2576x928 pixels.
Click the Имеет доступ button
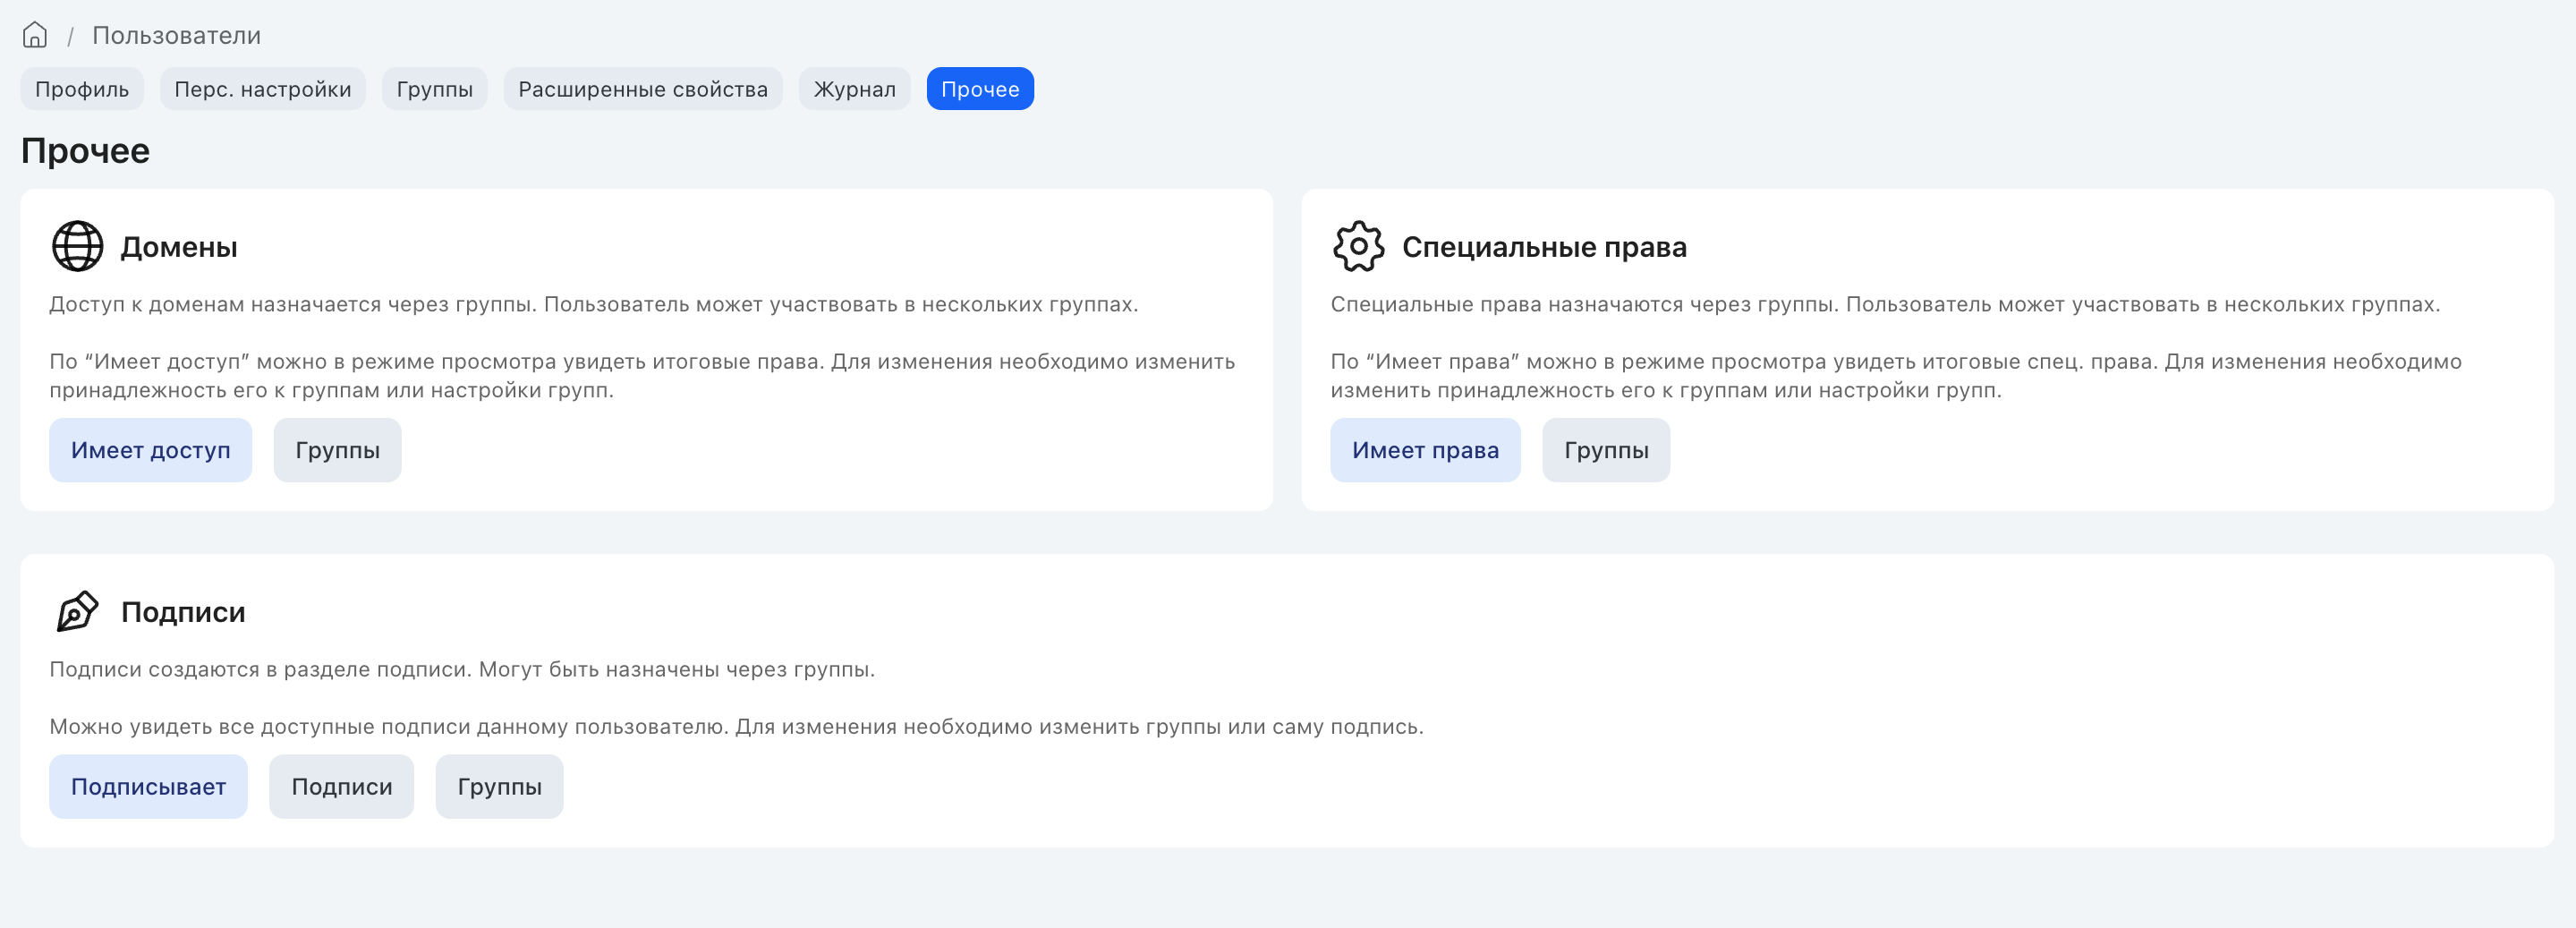(x=151, y=450)
